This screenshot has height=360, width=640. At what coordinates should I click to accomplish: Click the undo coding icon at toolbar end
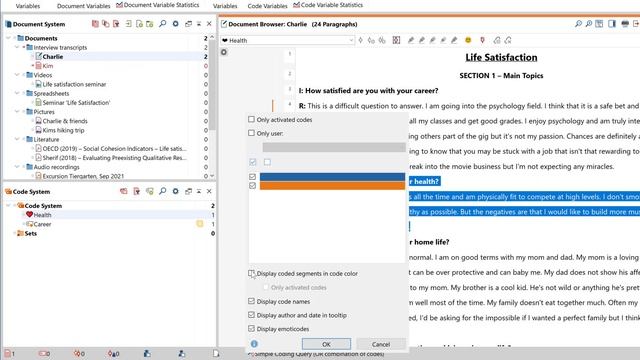coord(508,40)
